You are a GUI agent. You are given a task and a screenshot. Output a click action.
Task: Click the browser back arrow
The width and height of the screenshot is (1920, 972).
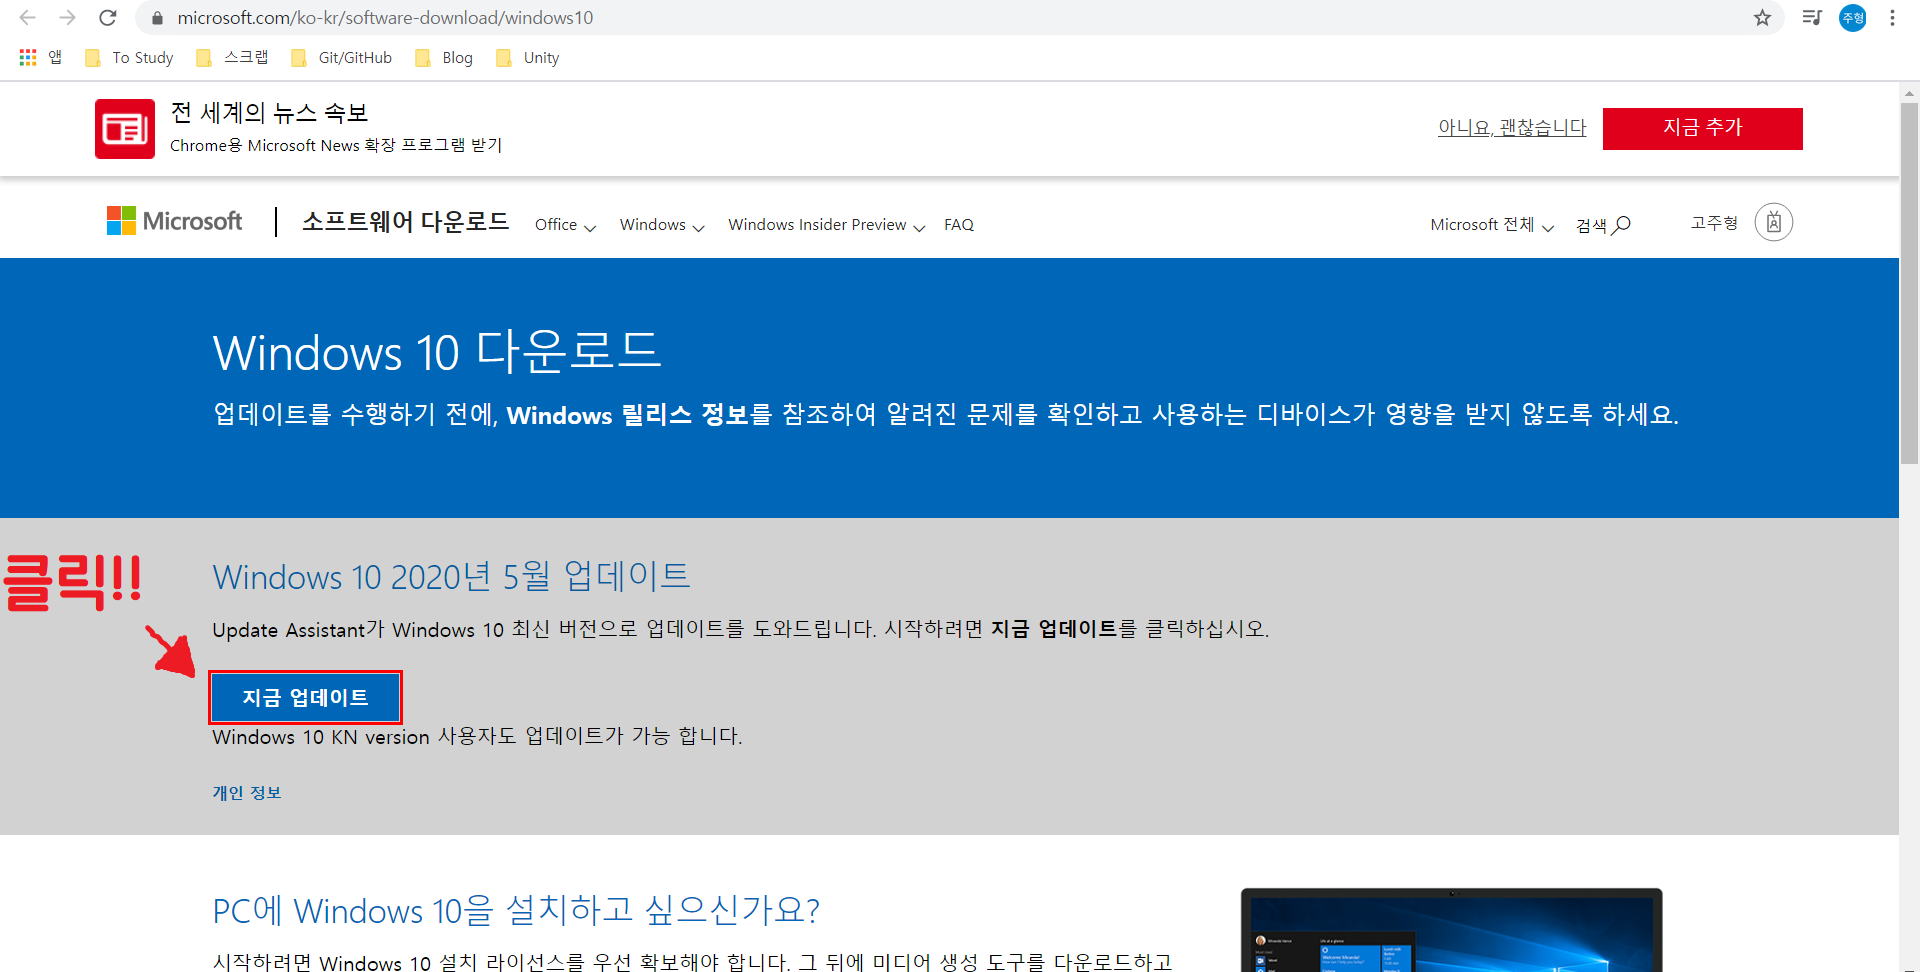tap(27, 18)
